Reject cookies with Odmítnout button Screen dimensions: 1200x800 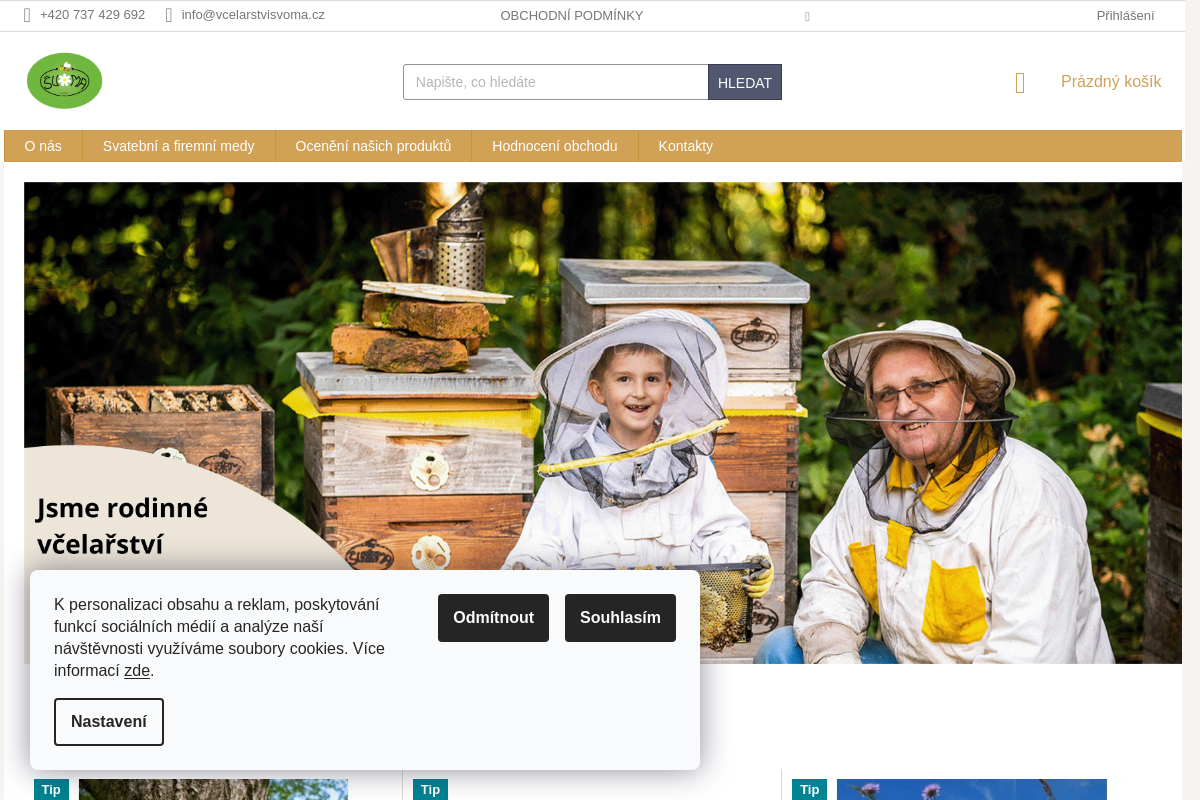click(x=493, y=618)
